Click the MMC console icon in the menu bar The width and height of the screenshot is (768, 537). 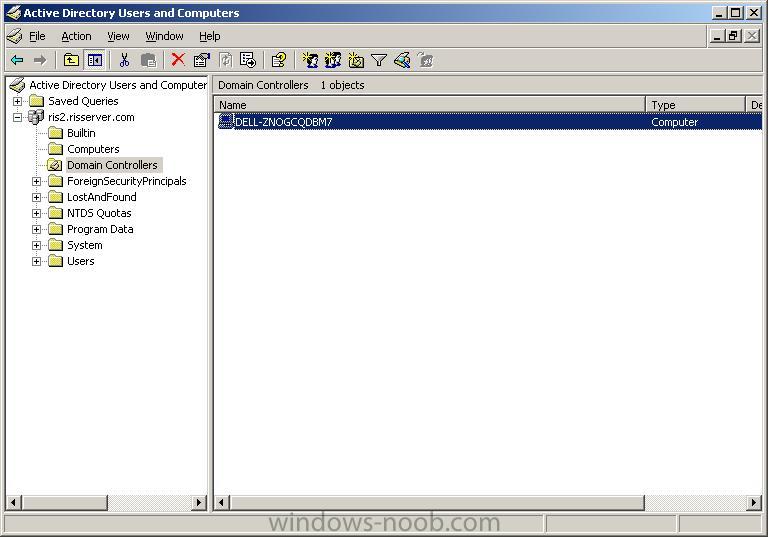coord(15,36)
